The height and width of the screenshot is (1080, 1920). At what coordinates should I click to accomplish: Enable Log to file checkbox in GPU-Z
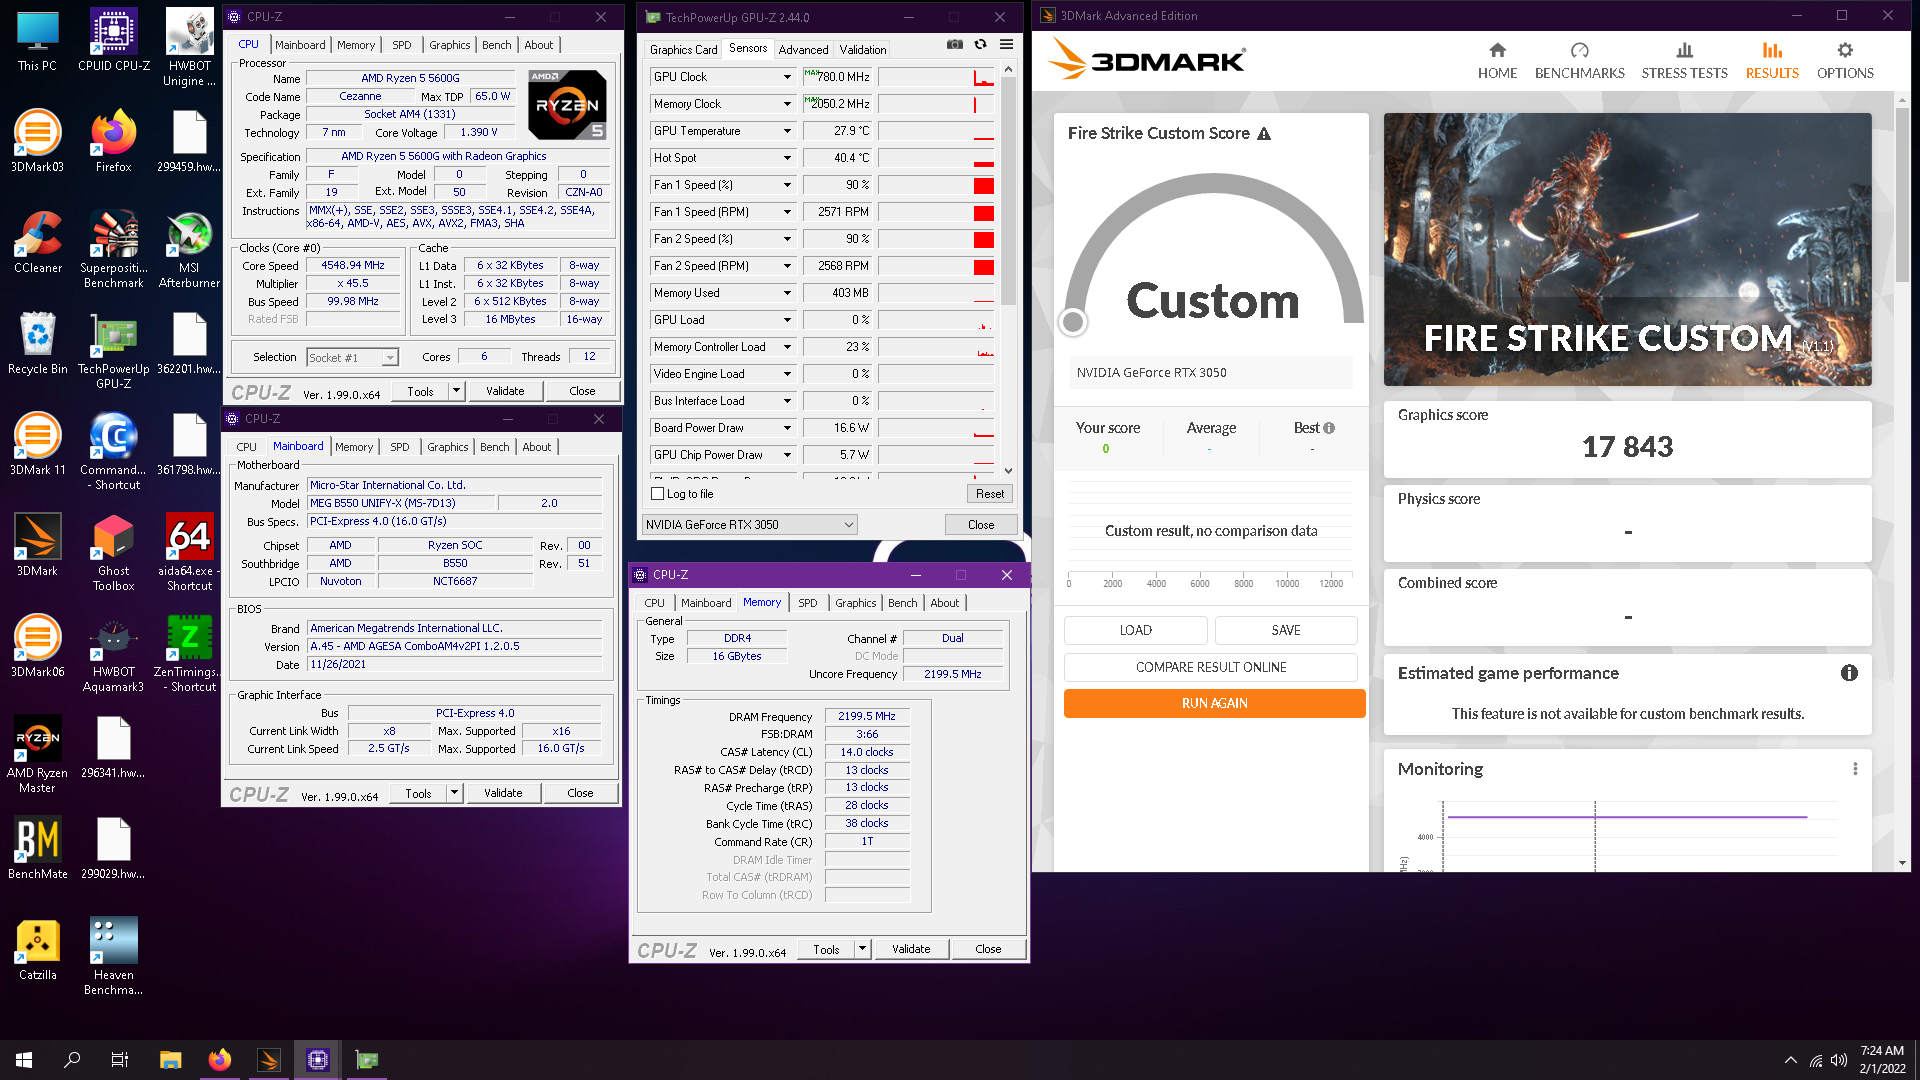[658, 494]
